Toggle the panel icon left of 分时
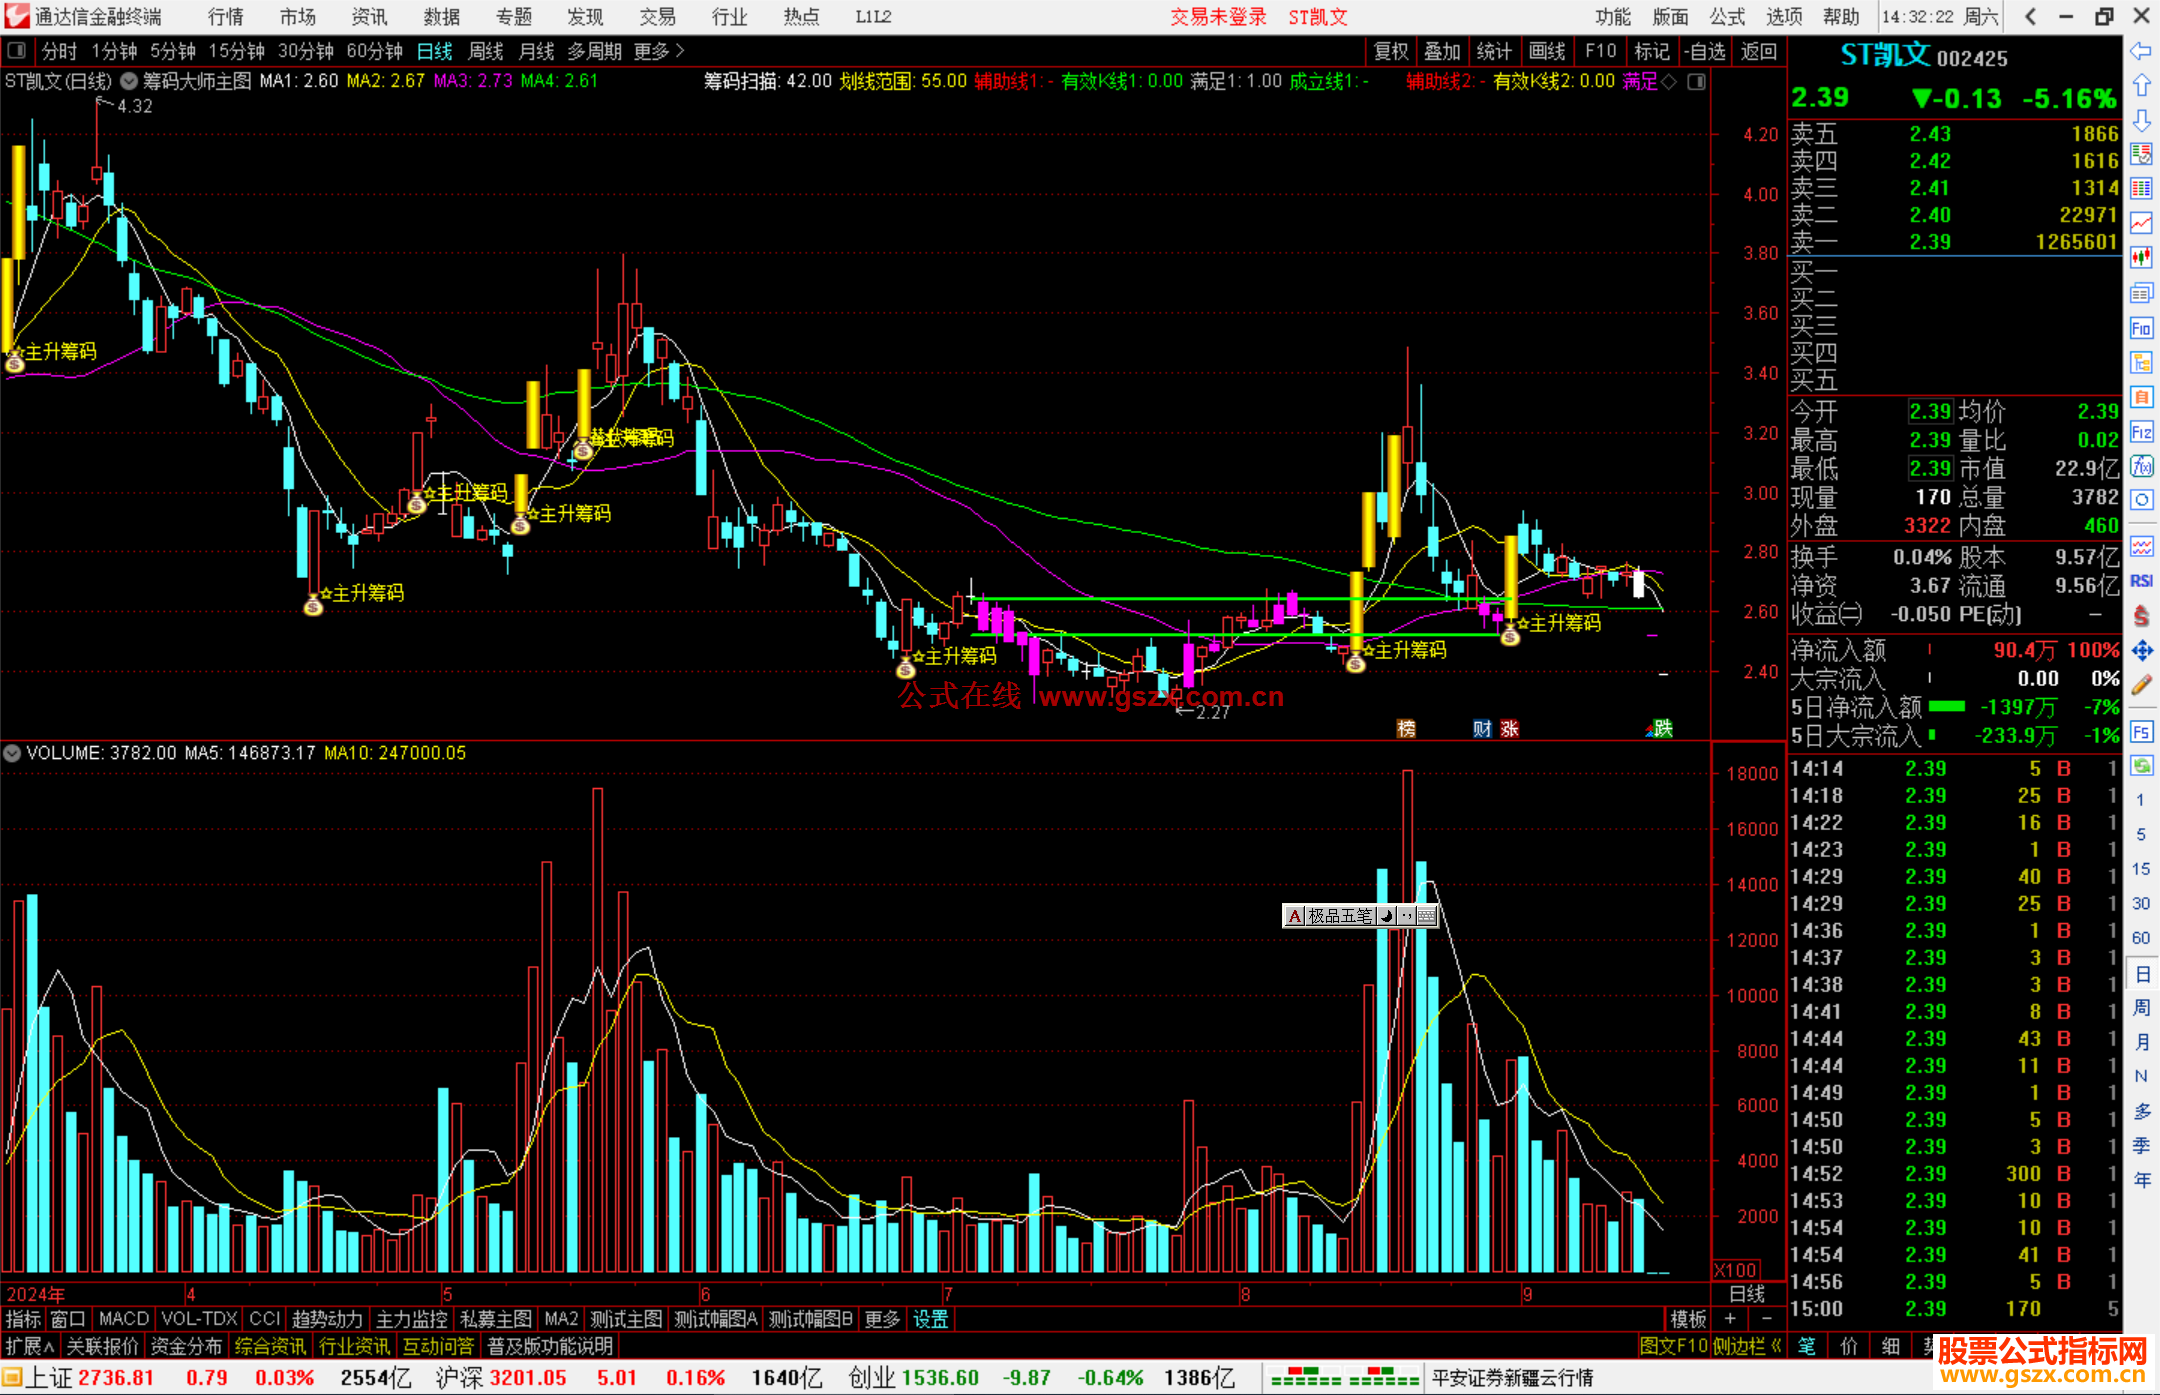2160x1395 pixels. (x=17, y=51)
